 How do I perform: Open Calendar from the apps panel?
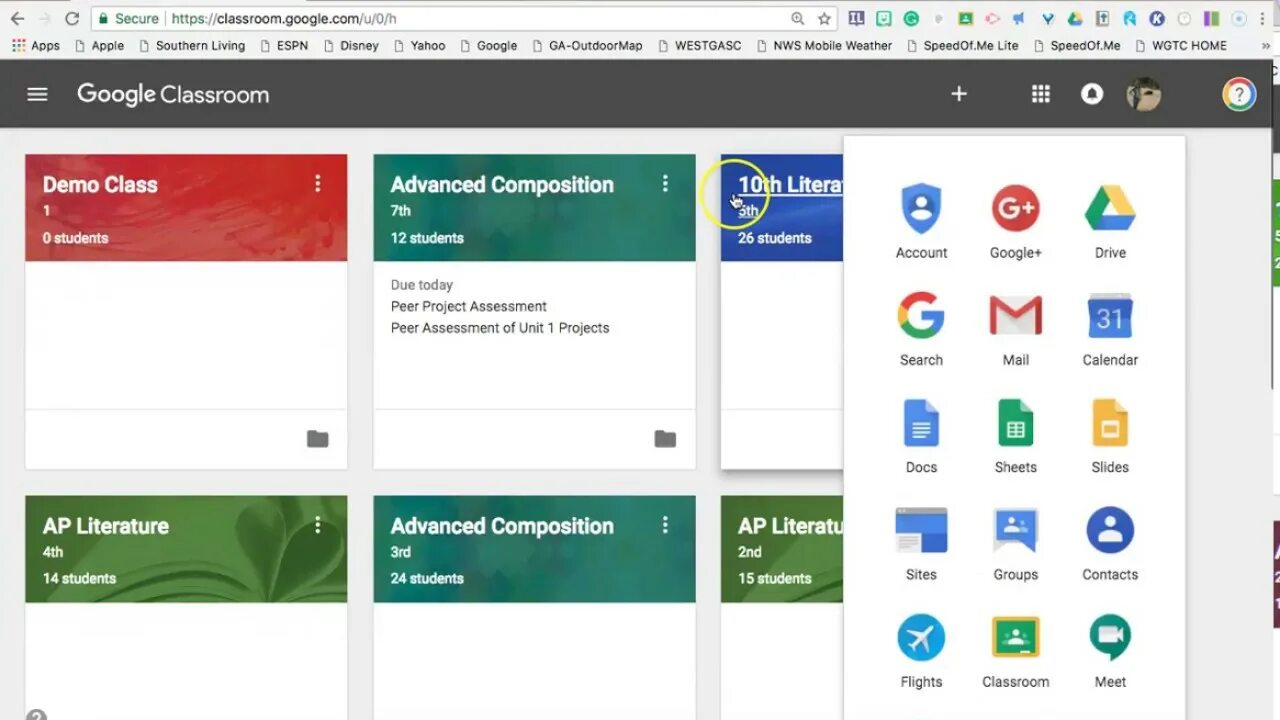tap(1110, 329)
